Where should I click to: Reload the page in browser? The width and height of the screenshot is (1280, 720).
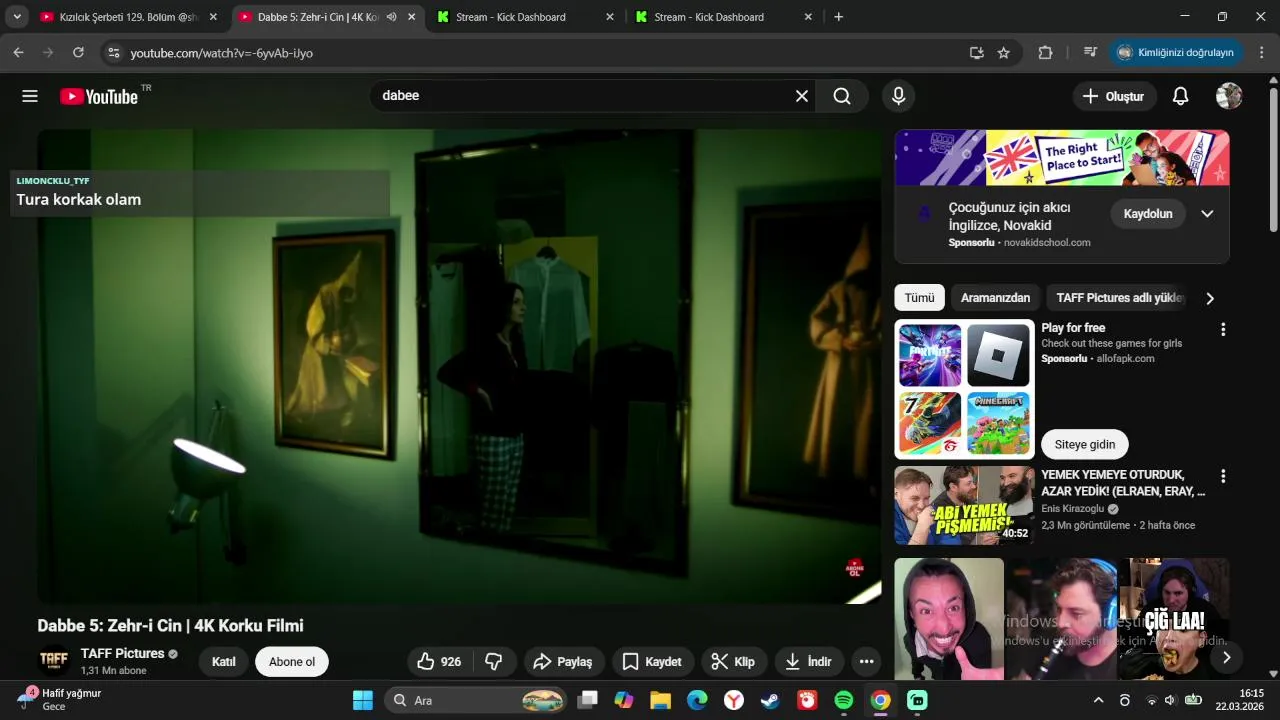[x=78, y=52]
